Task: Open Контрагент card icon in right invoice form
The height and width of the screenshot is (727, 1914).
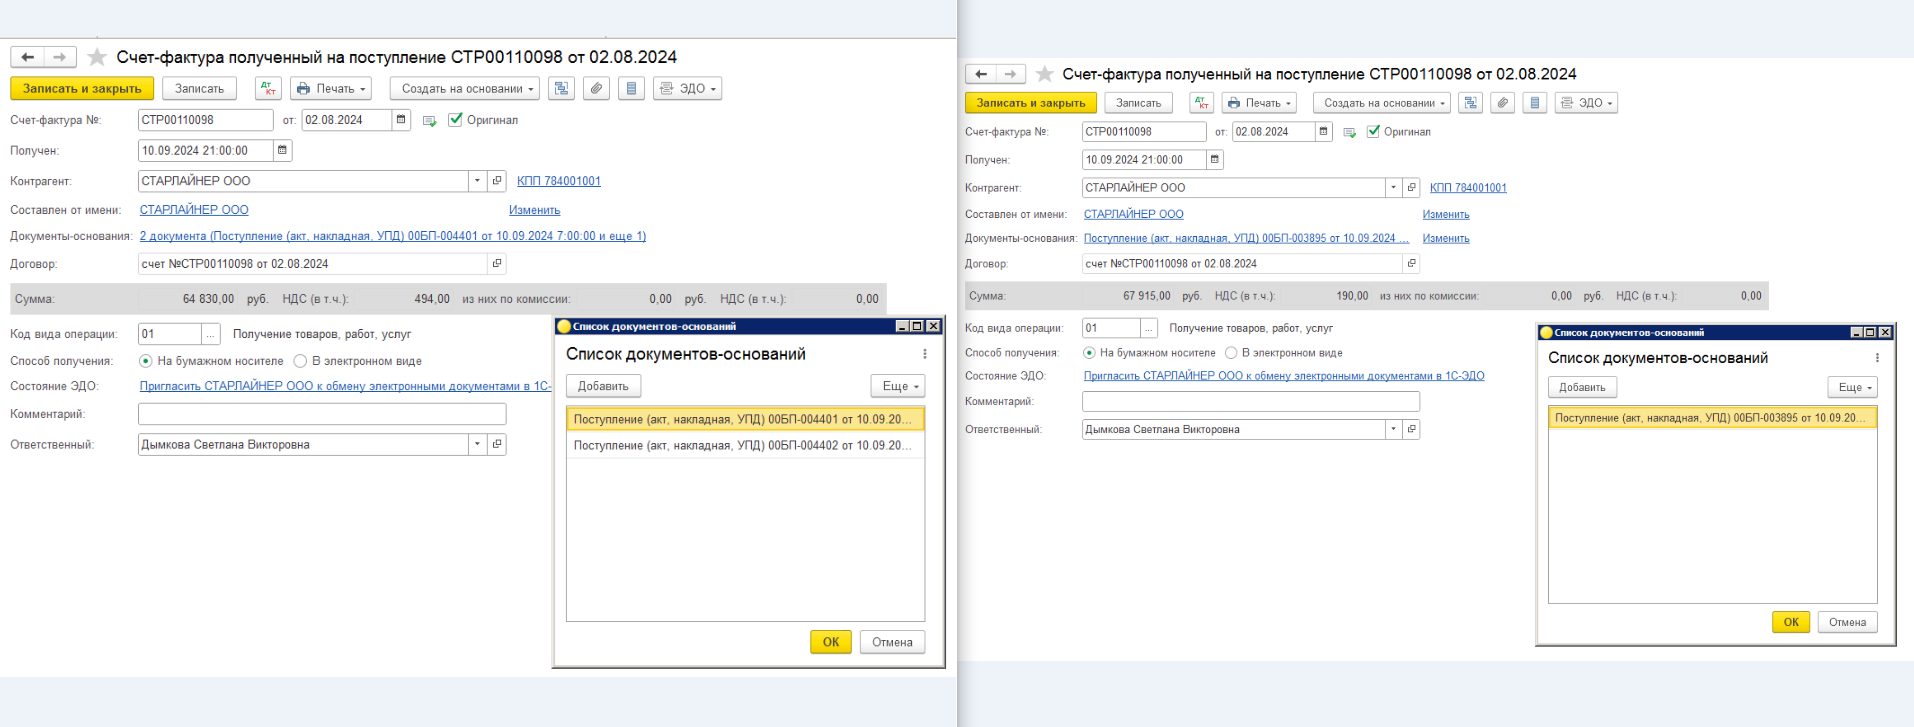Action: (x=1411, y=188)
